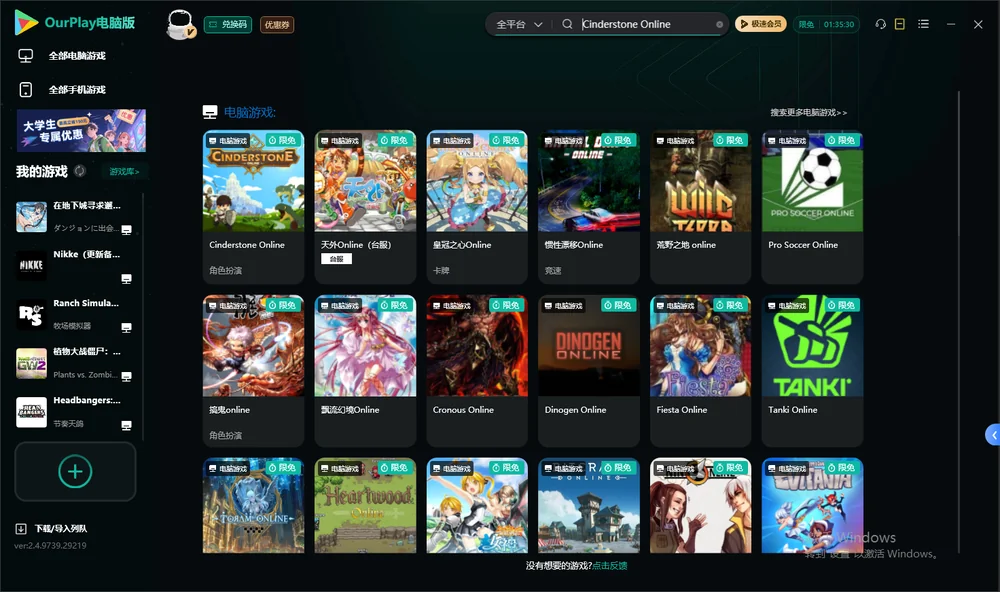Open the 擒鬼online game card
The height and width of the screenshot is (592, 1000).
[253, 371]
